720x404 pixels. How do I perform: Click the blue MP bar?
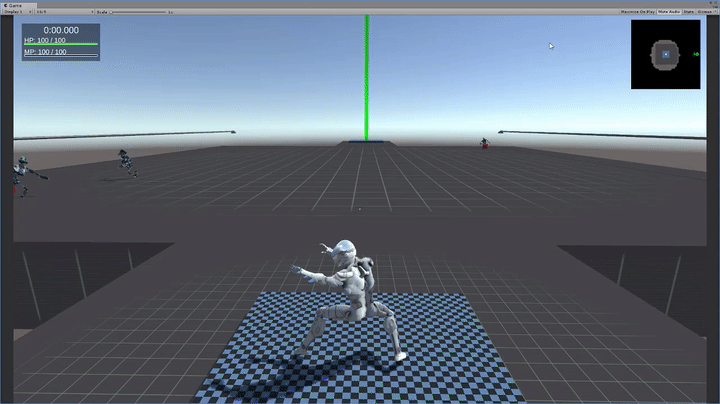pos(61,56)
